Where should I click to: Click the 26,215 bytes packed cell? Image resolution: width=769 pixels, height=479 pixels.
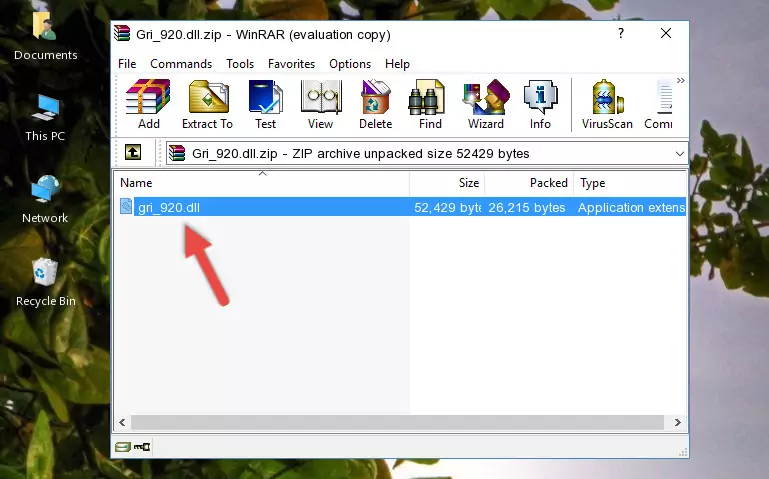tap(527, 207)
